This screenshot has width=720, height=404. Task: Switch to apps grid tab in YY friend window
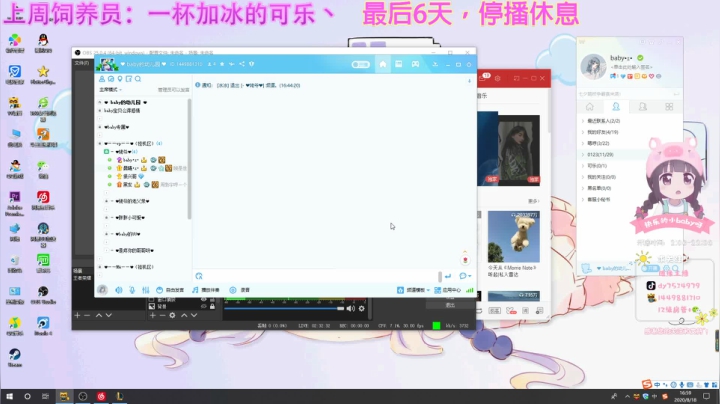pyautogui.click(x=669, y=107)
